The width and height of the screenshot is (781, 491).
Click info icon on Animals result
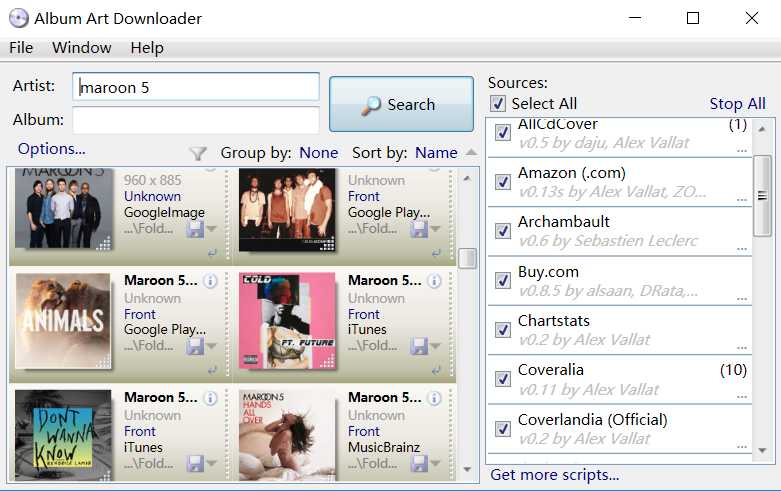211,281
